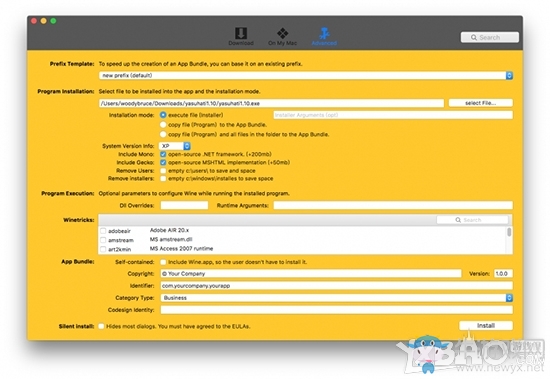Screen dimensions: 550x379
Task: Enable the Silent Install checkbox
Action: (101, 326)
